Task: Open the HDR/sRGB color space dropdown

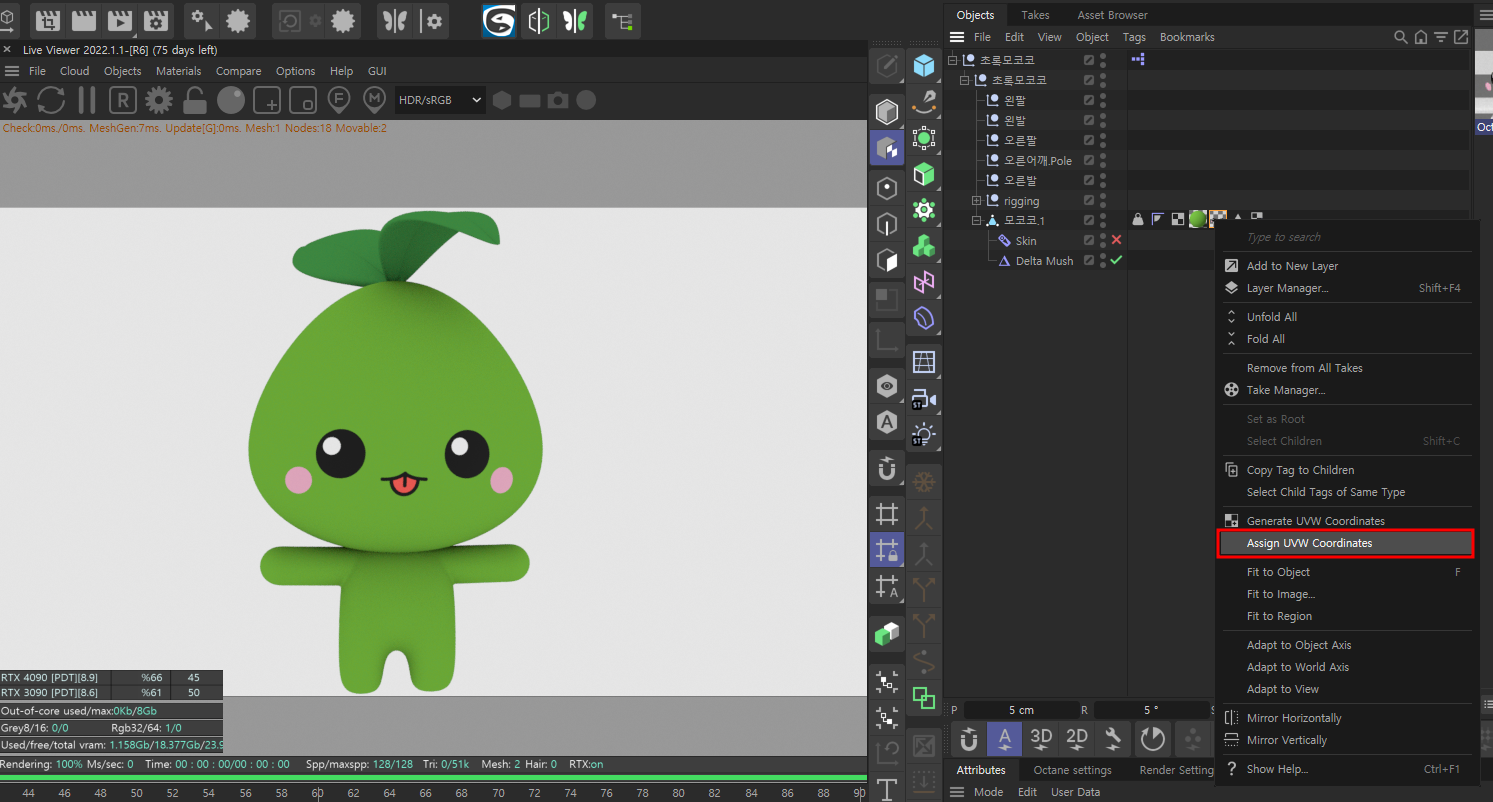Action: 440,100
